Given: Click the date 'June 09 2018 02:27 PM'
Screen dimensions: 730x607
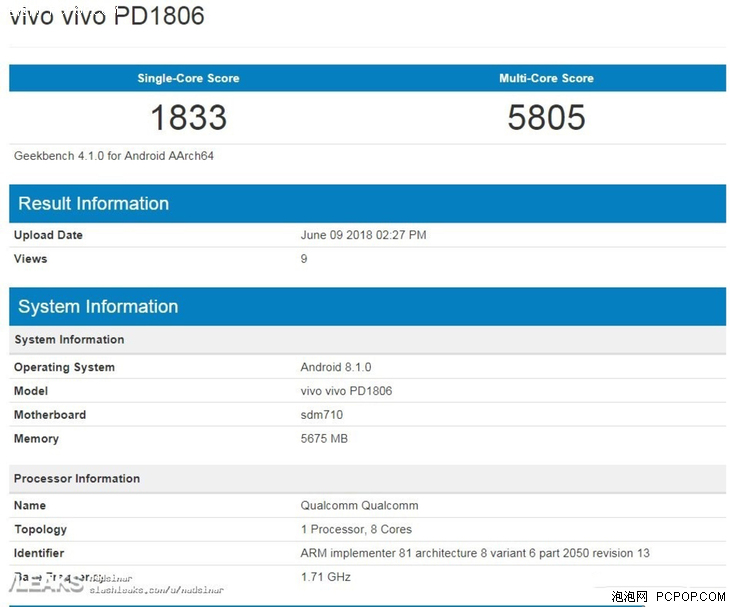Looking at the screenshot, I should point(363,235).
